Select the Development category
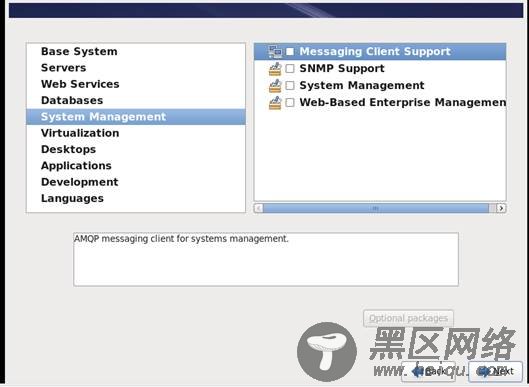This screenshot has width=529, height=387. coord(136,182)
